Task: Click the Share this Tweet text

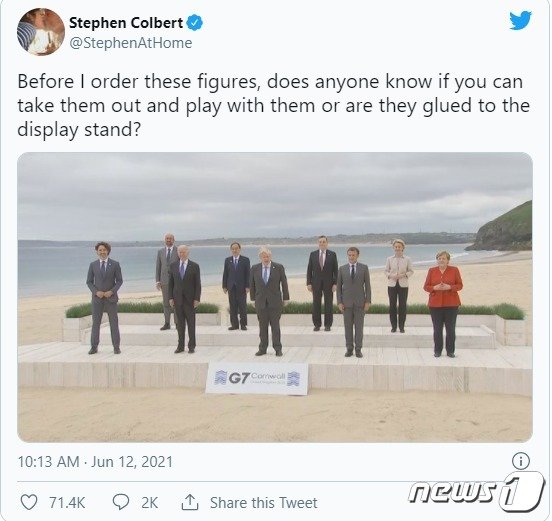Action: tap(264, 503)
